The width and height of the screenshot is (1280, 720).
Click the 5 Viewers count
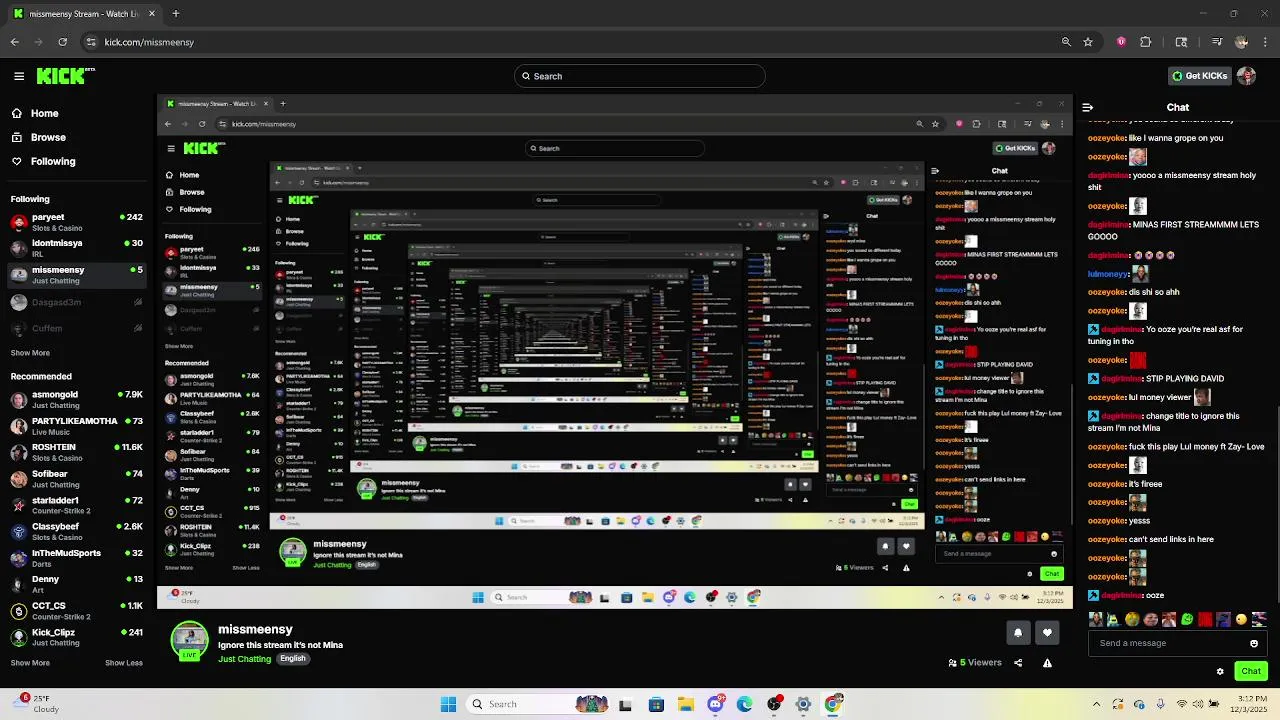click(x=975, y=662)
